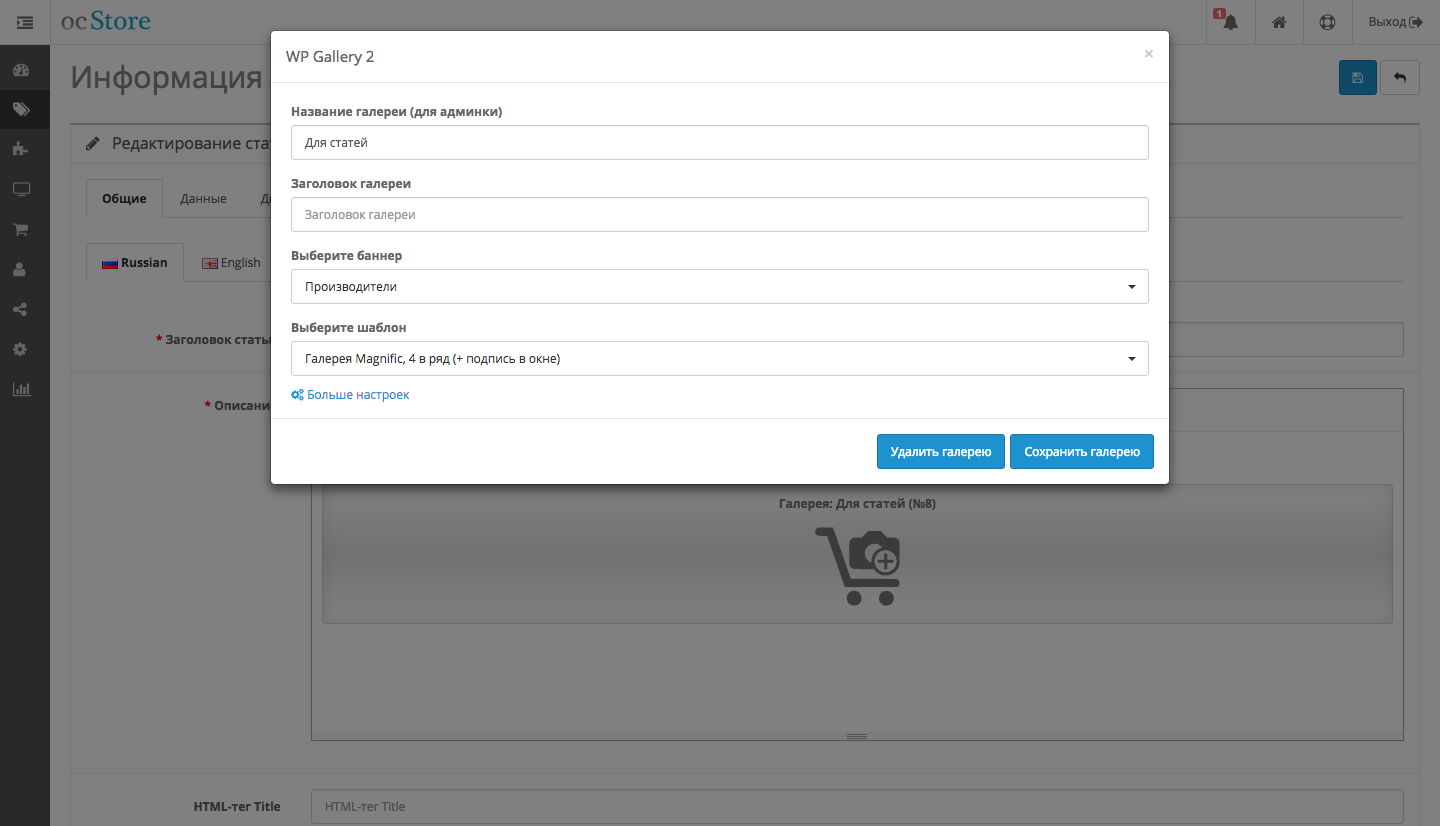
Task: Open the Dashboard icon in sidebar
Action: click(21, 70)
